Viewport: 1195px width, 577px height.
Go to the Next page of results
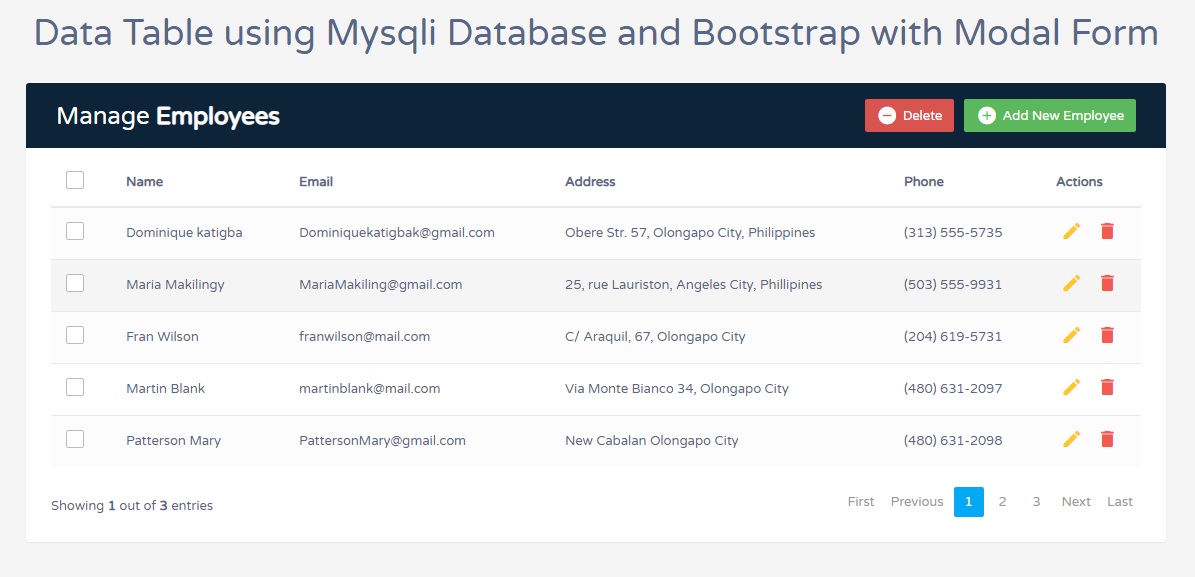pyautogui.click(x=1075, y=501)
